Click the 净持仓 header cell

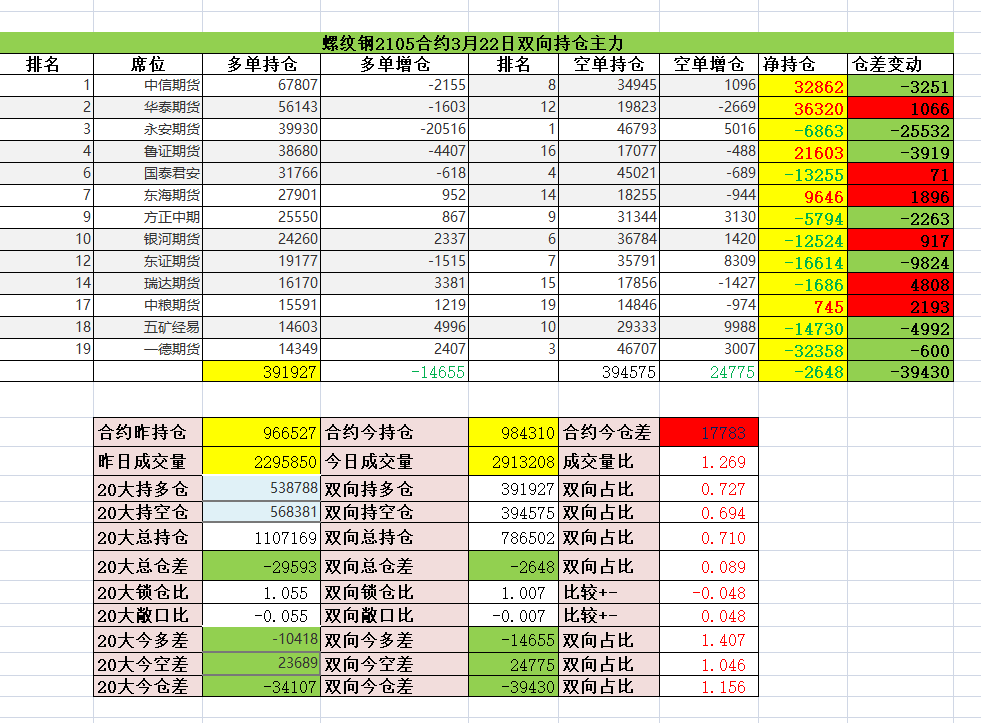[802, 64]
